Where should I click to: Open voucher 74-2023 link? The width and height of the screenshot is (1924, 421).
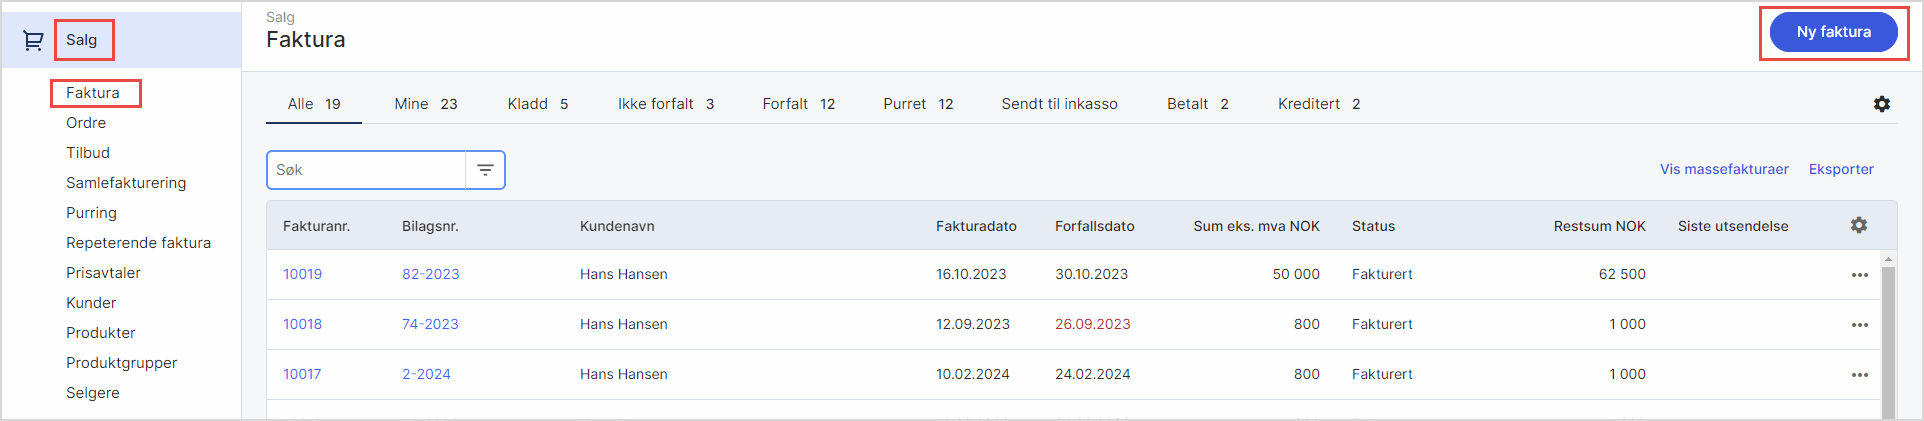coord(430,324)
